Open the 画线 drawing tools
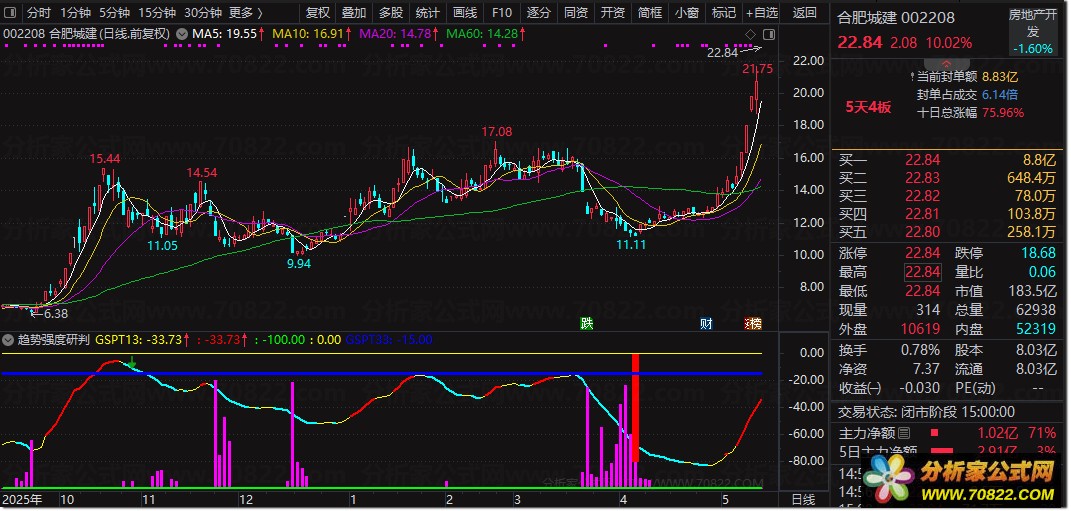 [465, 12]
